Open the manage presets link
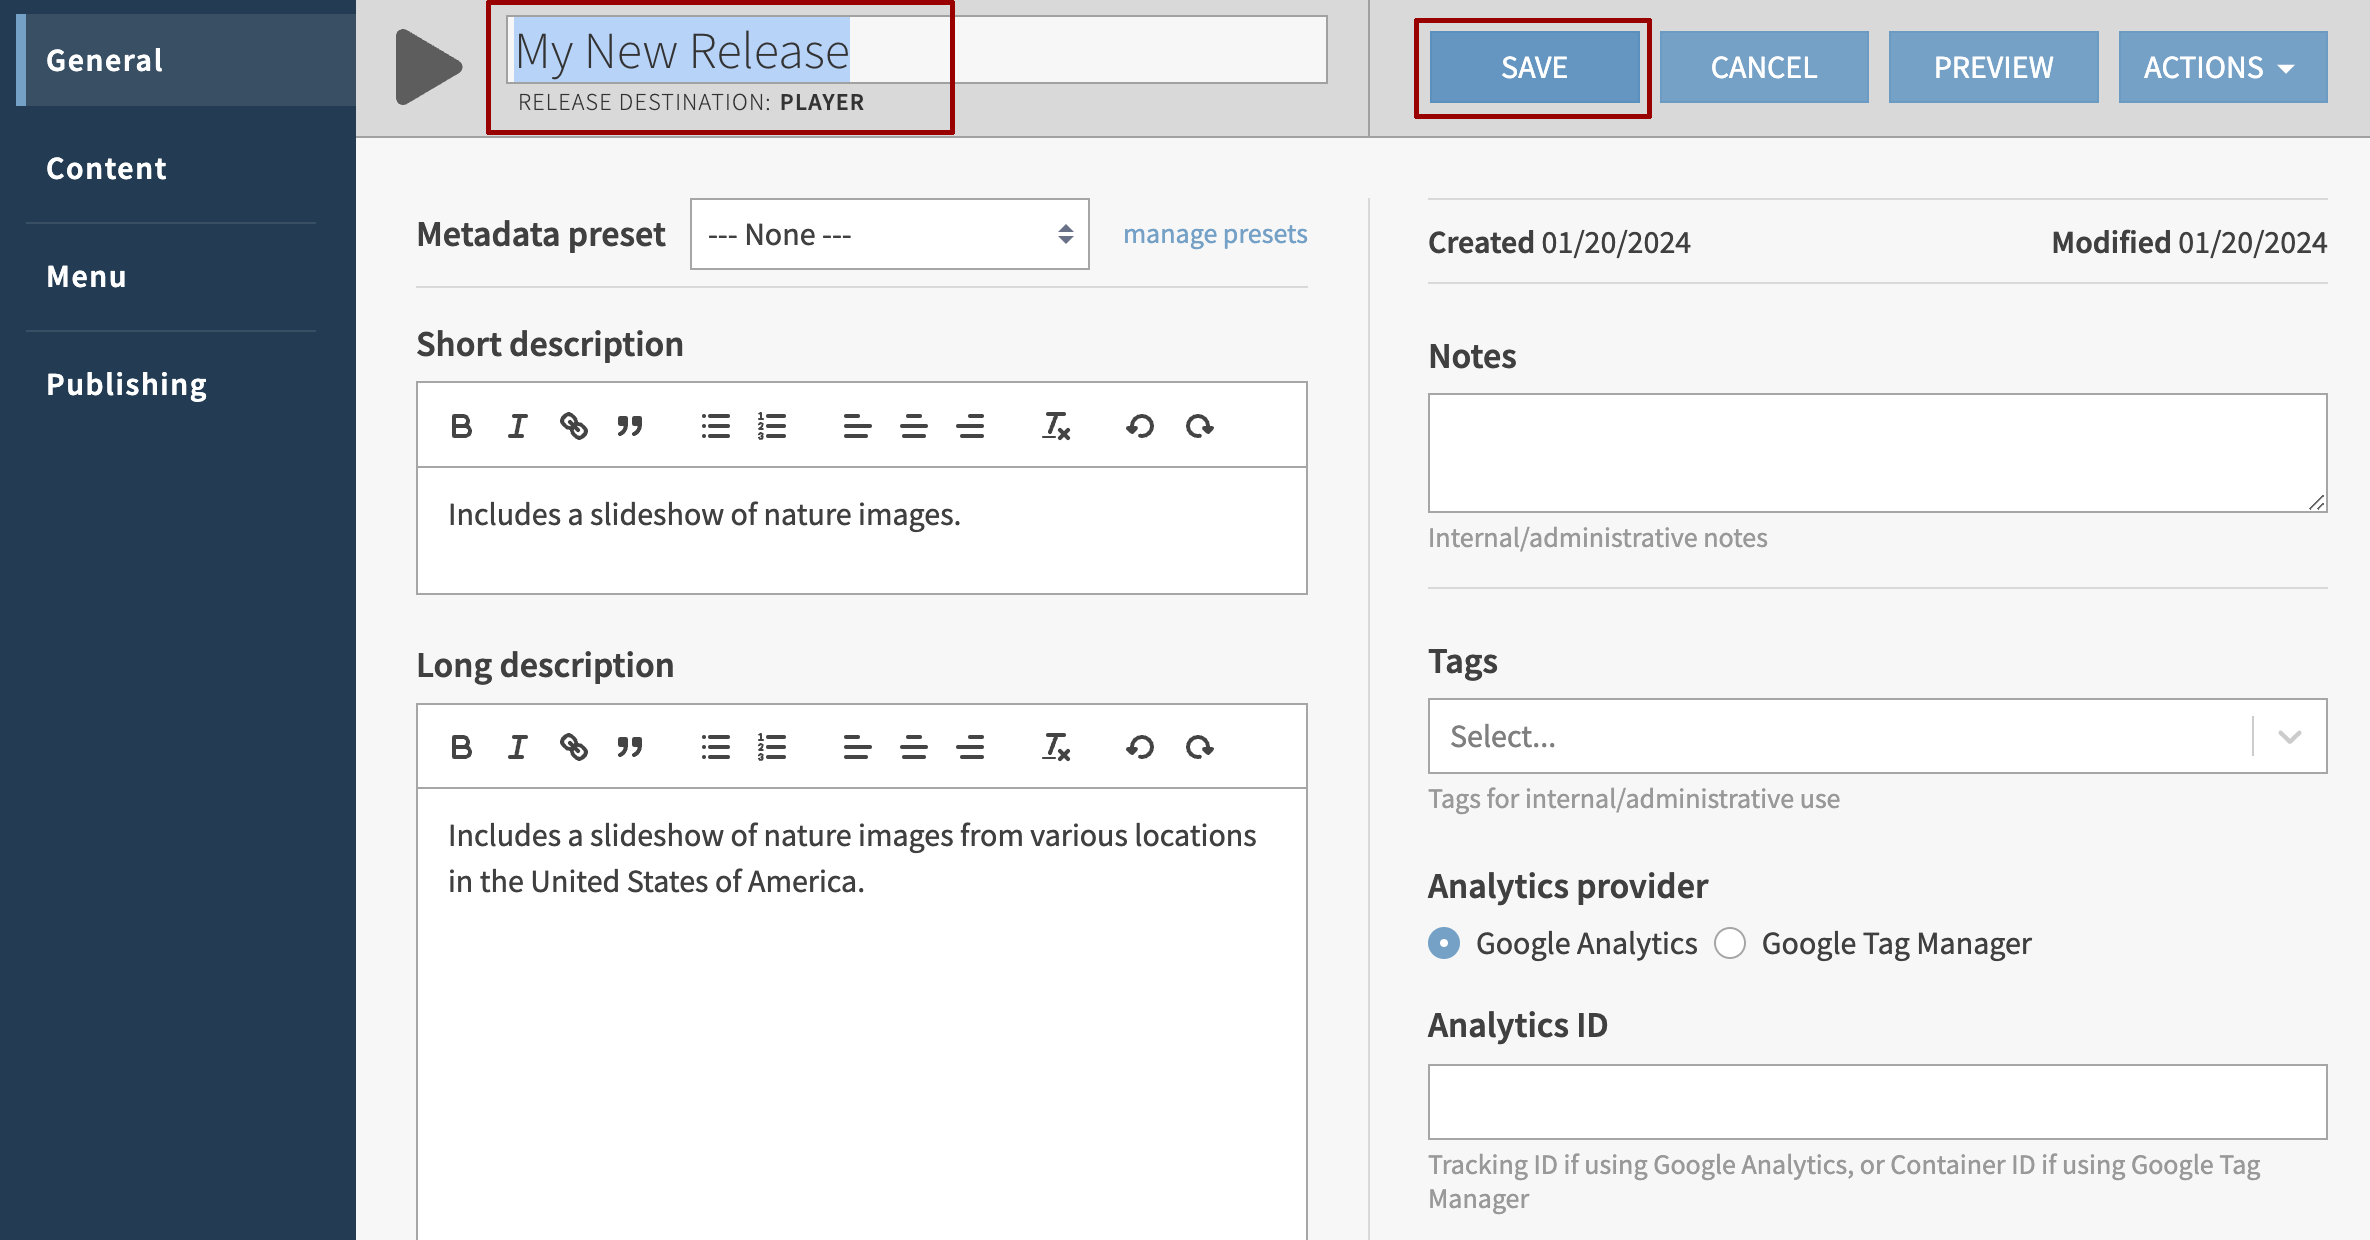2370x1240 pixels. 1215,234
